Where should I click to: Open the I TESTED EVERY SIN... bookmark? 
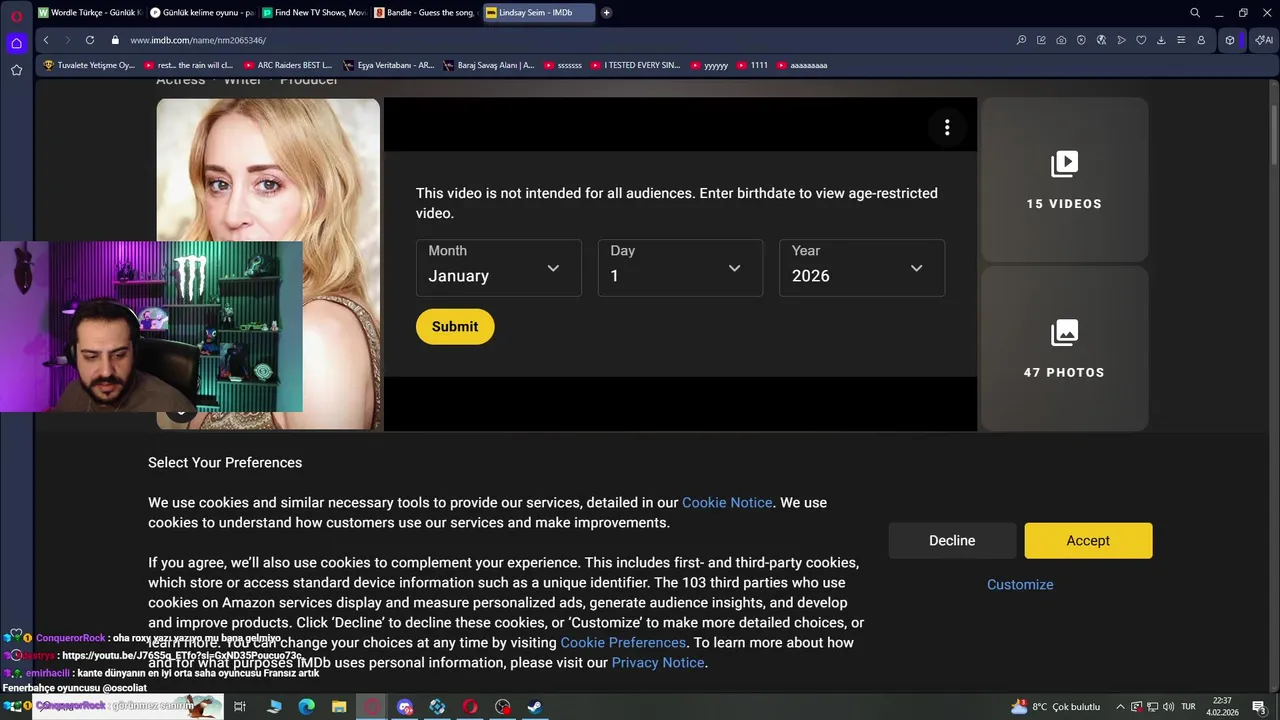636,65
